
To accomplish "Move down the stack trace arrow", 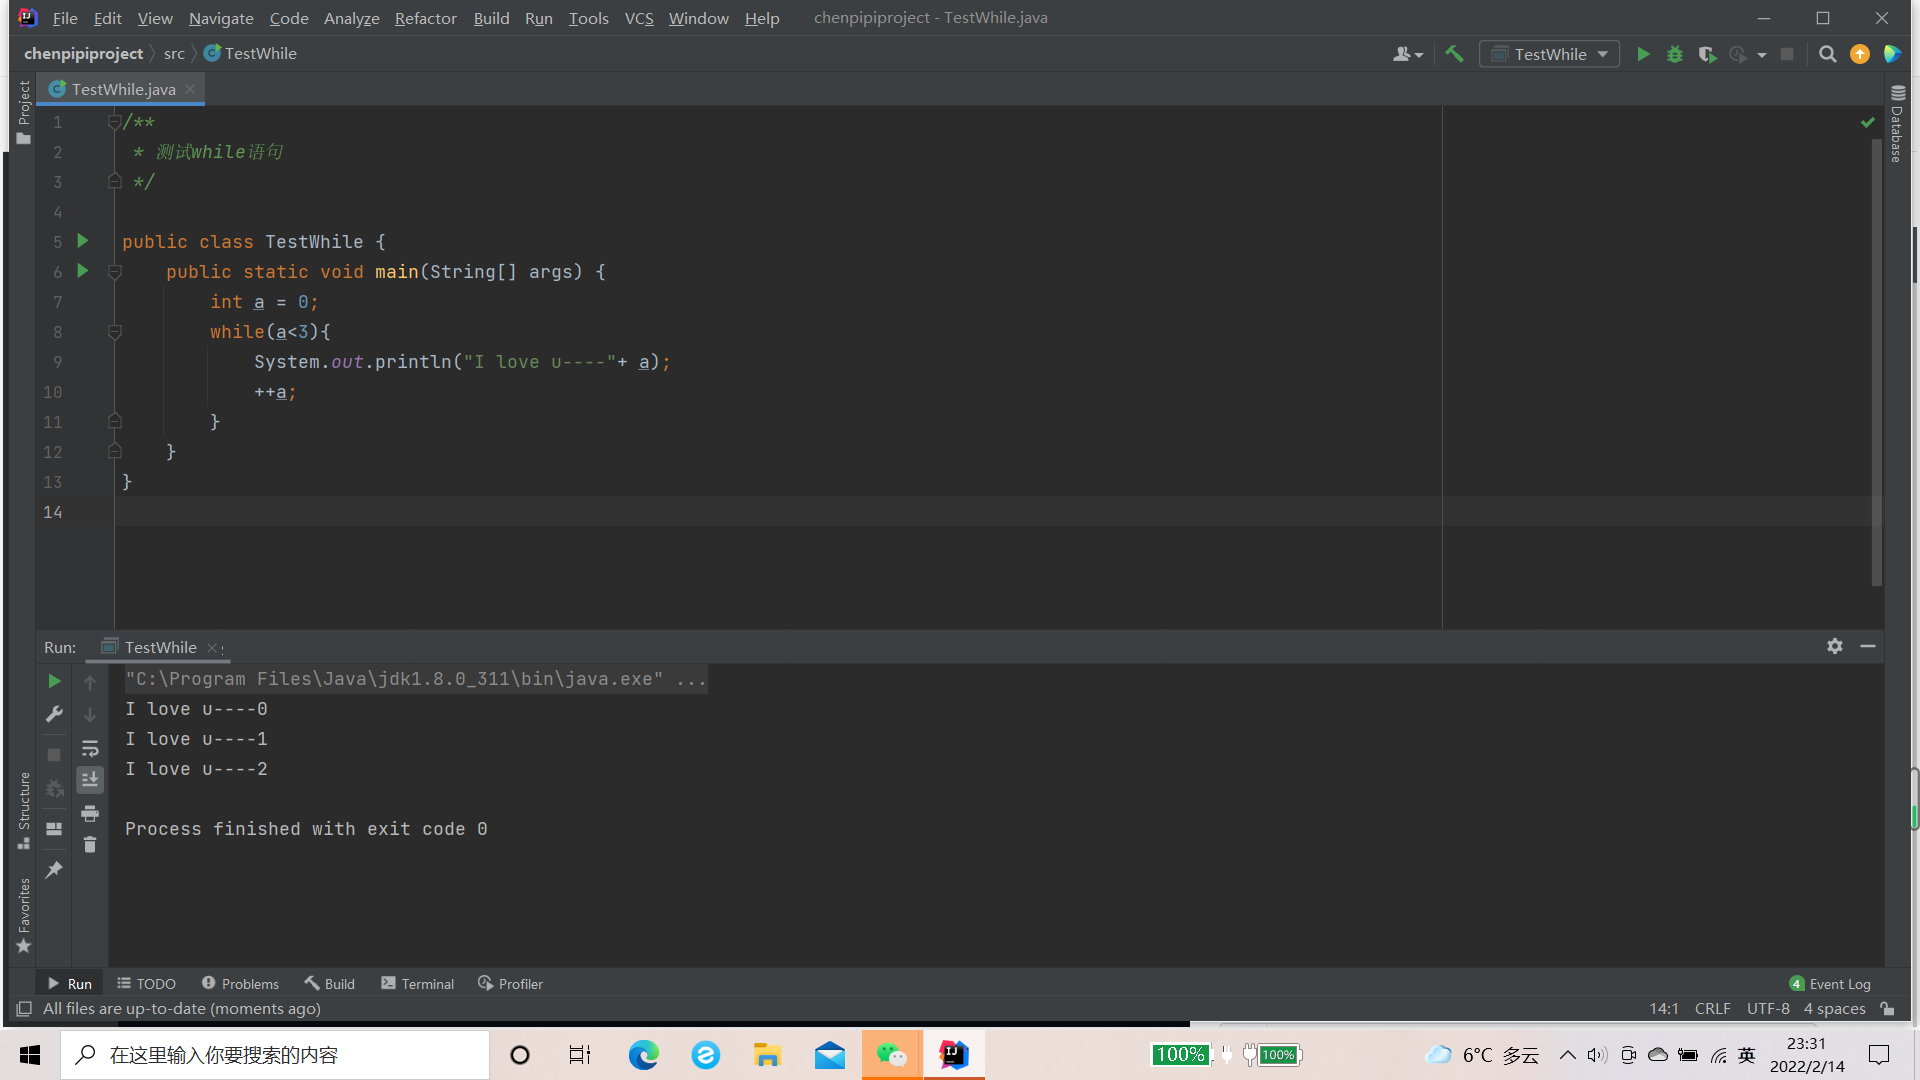I will (x=90, y=715).
